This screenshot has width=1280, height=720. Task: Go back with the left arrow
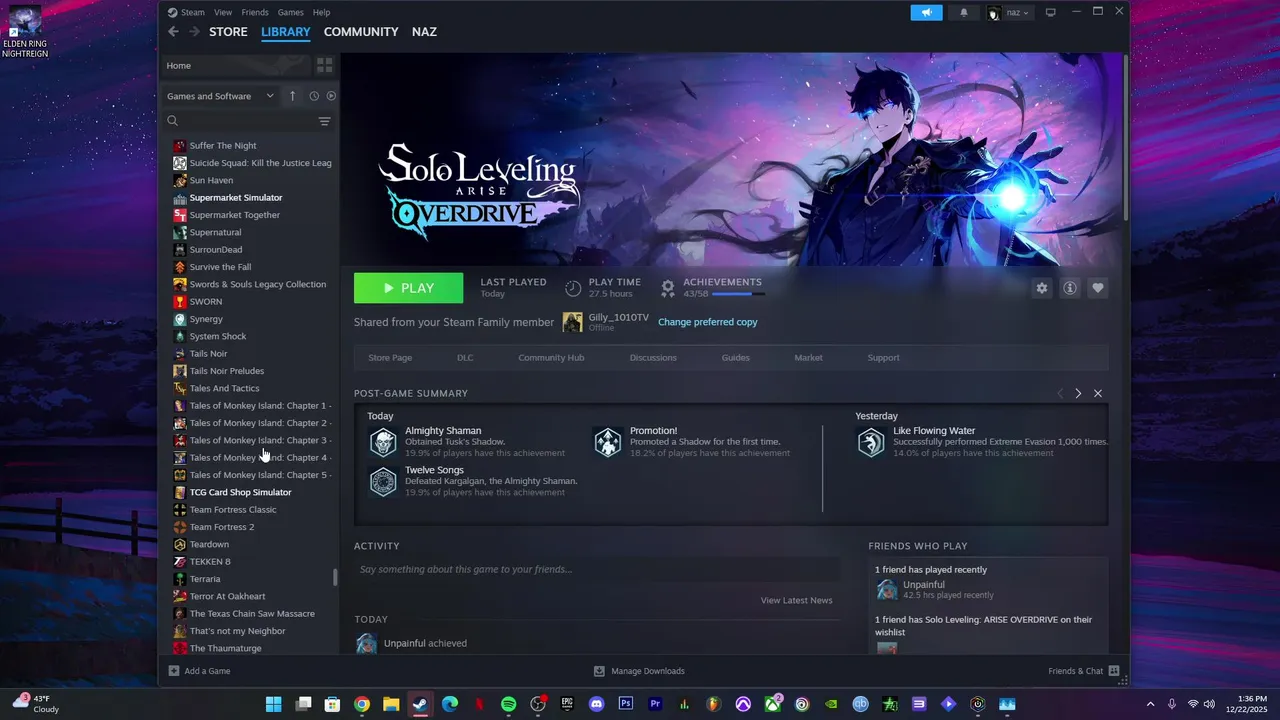pos(173,32)
